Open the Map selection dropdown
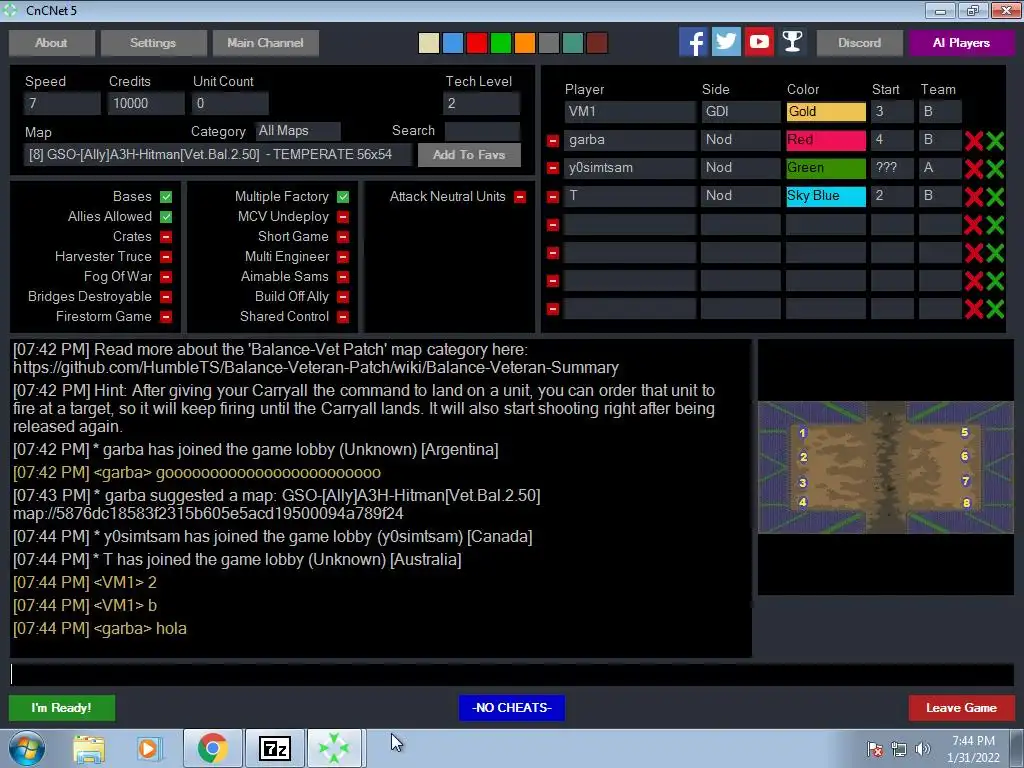Viewport: 1024px width, 768px height. 218,155
